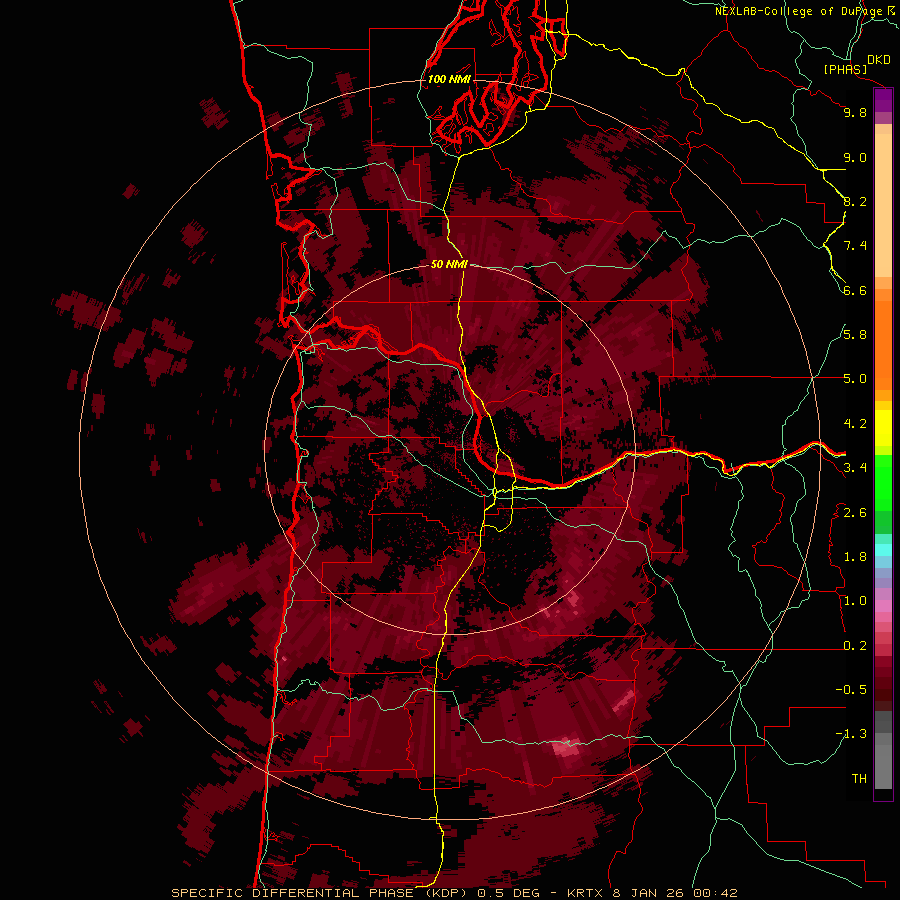Click the 0.5 DEG elevation text
900x900 pixels.
[x=509, y=893]
